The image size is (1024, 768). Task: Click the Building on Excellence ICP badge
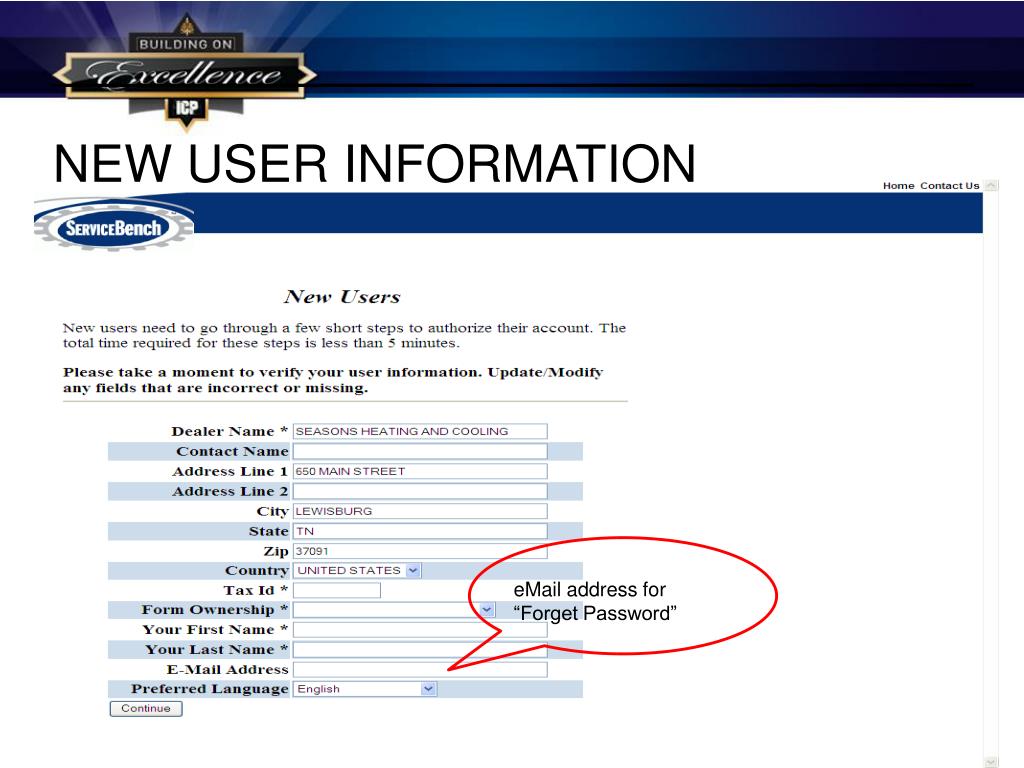185,72
